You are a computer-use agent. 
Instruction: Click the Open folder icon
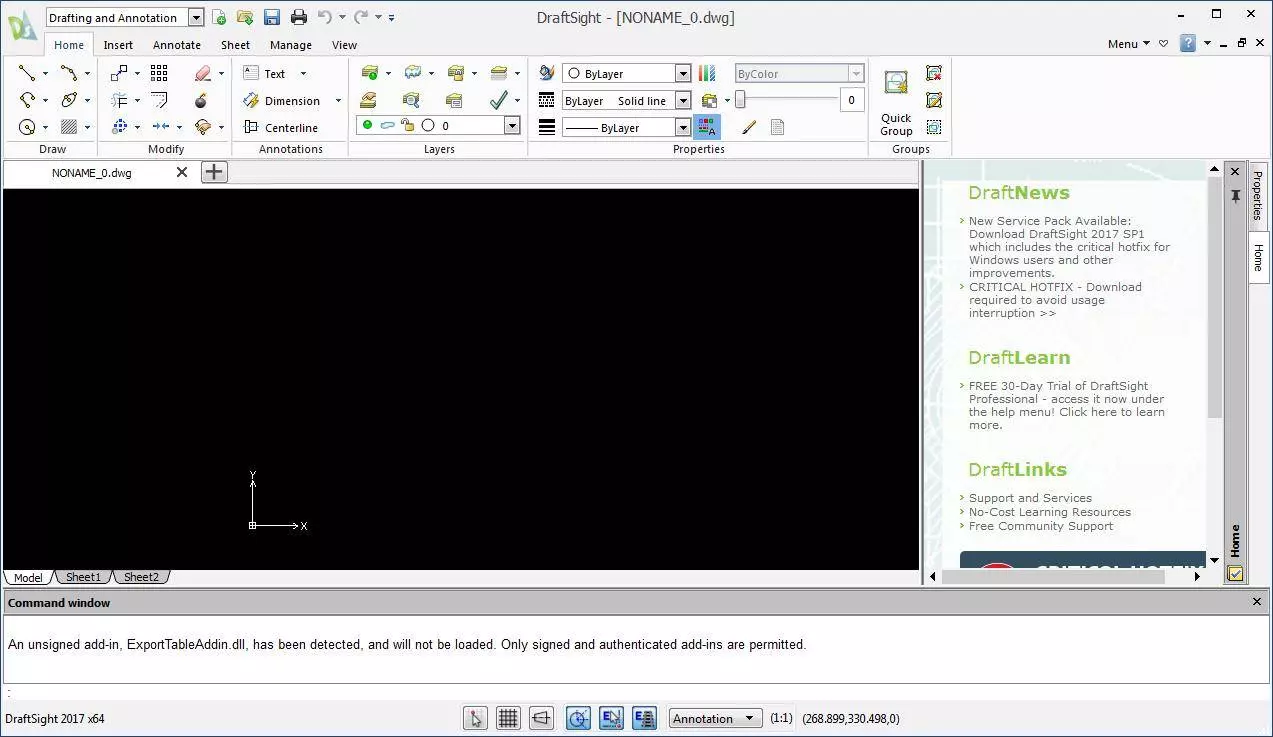[245, 17]
